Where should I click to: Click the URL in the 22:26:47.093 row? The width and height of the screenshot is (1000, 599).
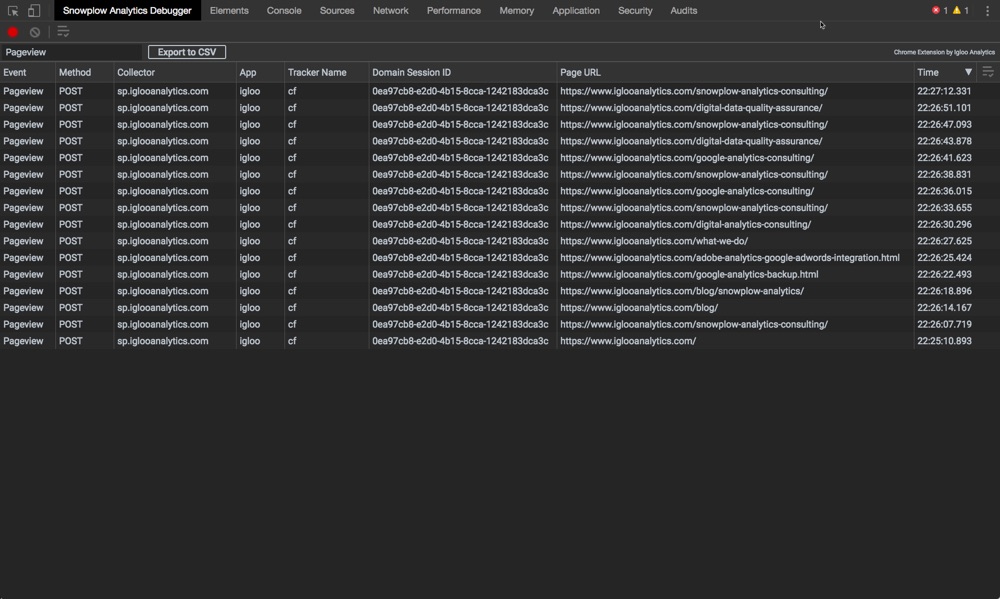694,124
